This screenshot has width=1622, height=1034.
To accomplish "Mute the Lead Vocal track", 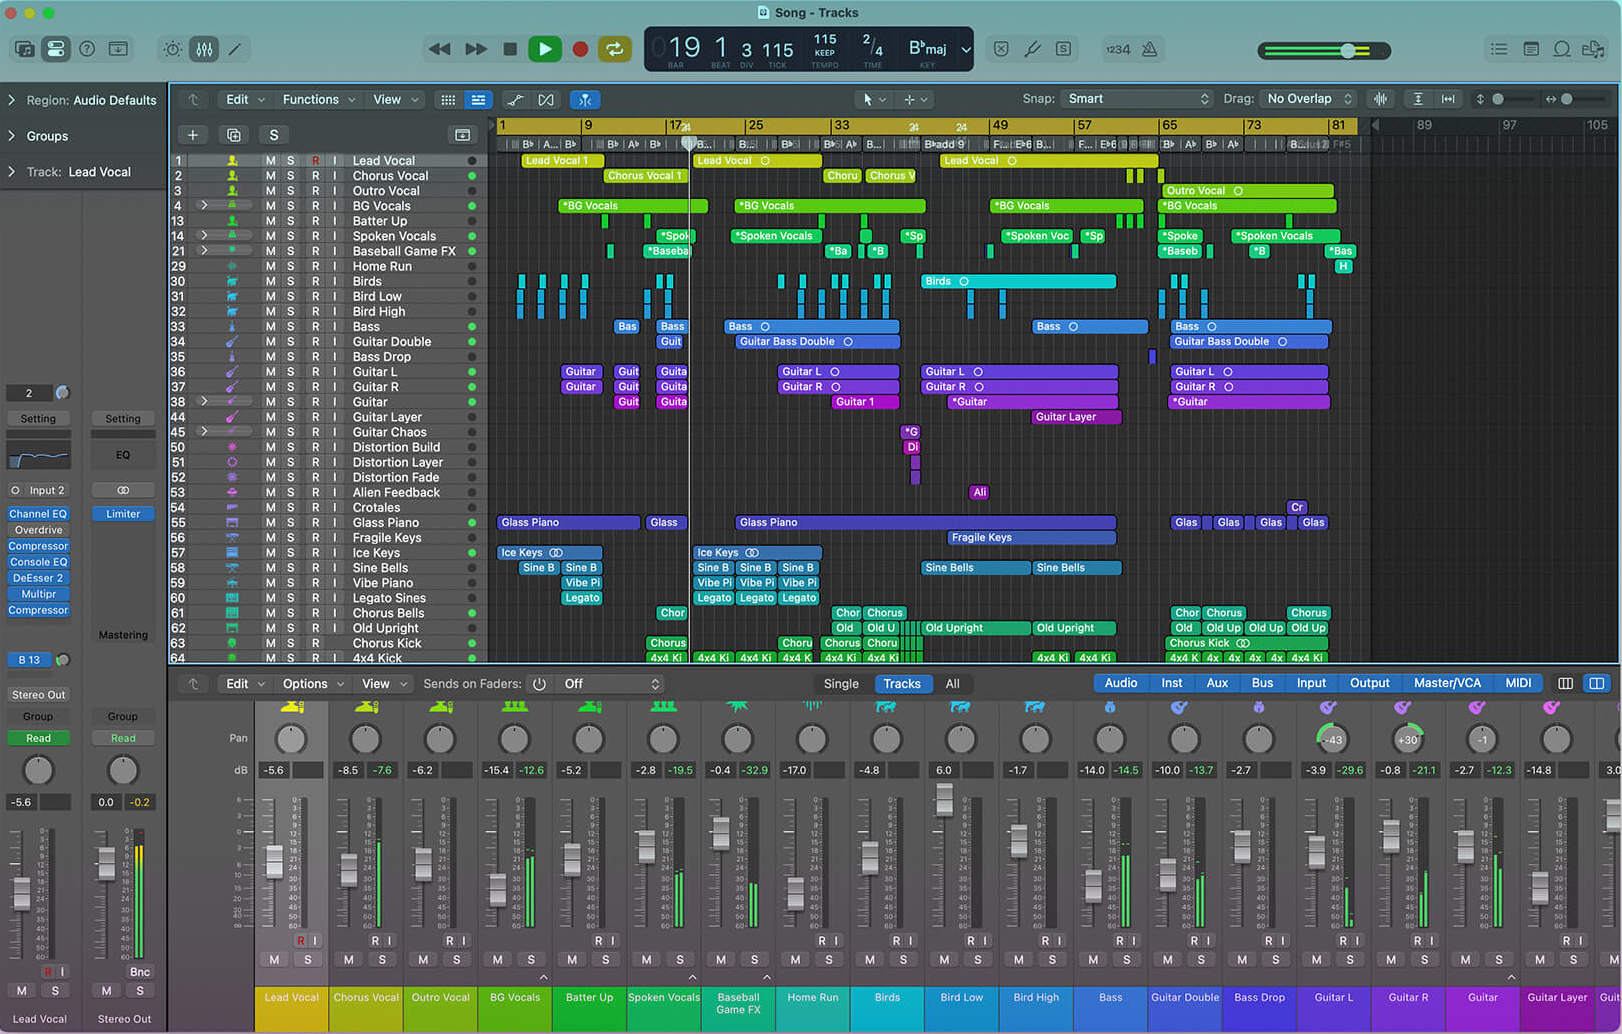I will 270,161.
